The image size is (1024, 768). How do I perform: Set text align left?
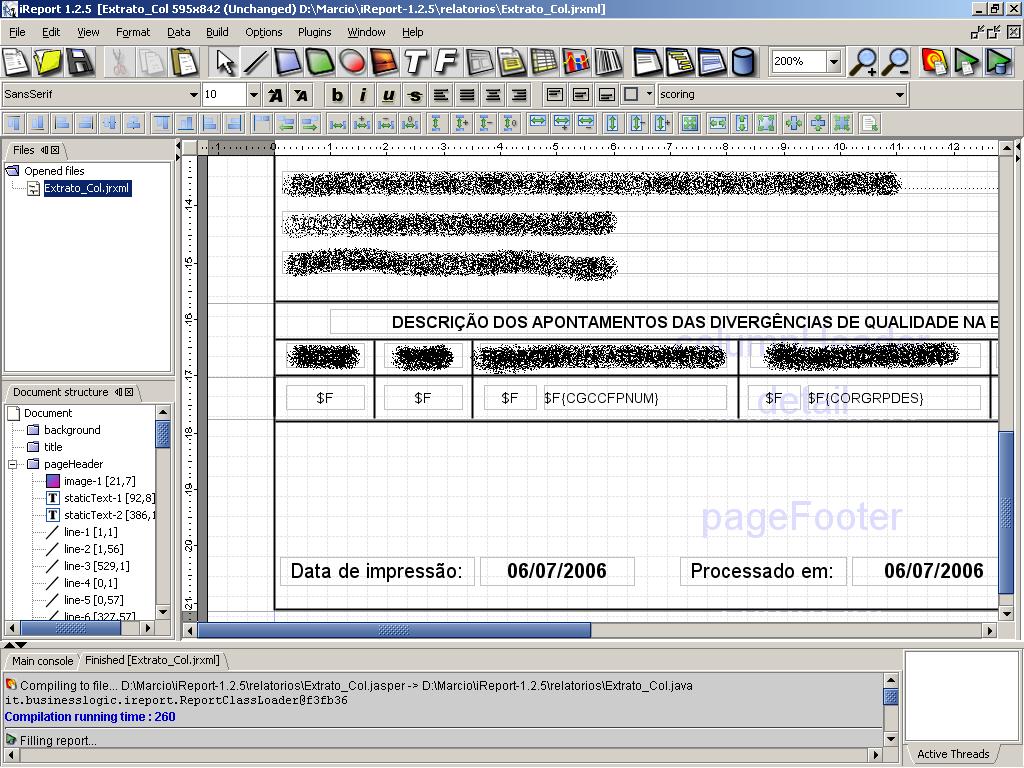click(441, 95)
